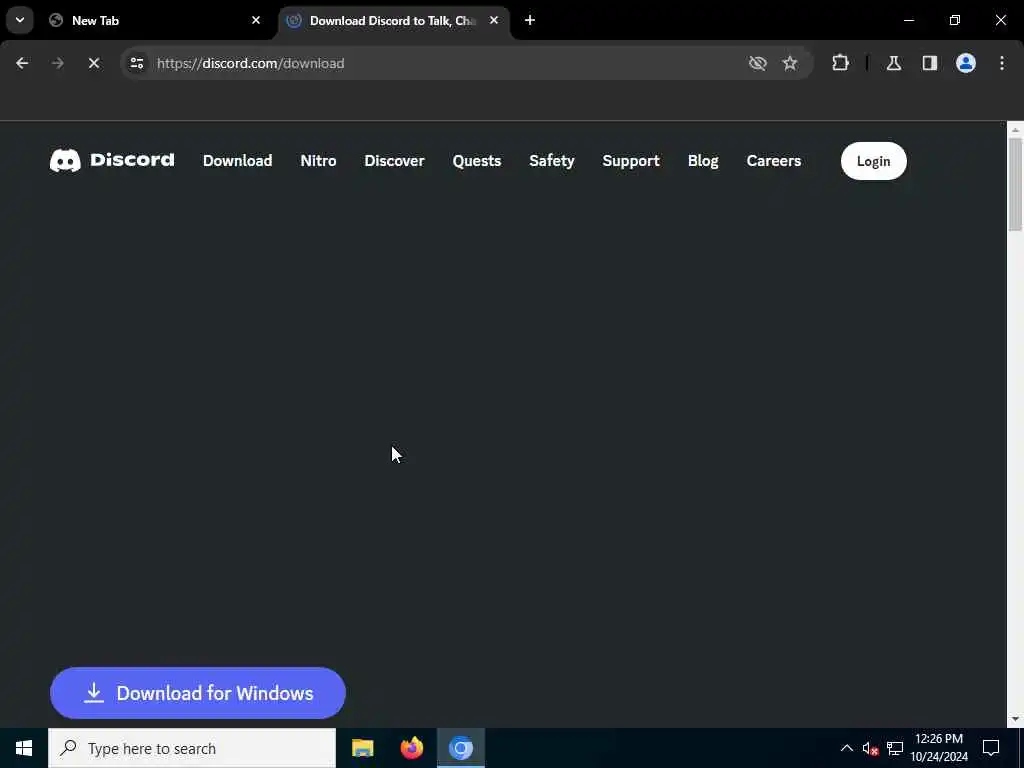Open the Discord Blog
Image resolution: width=1024 pixels, height=768 pixels.
click(703, 161)
